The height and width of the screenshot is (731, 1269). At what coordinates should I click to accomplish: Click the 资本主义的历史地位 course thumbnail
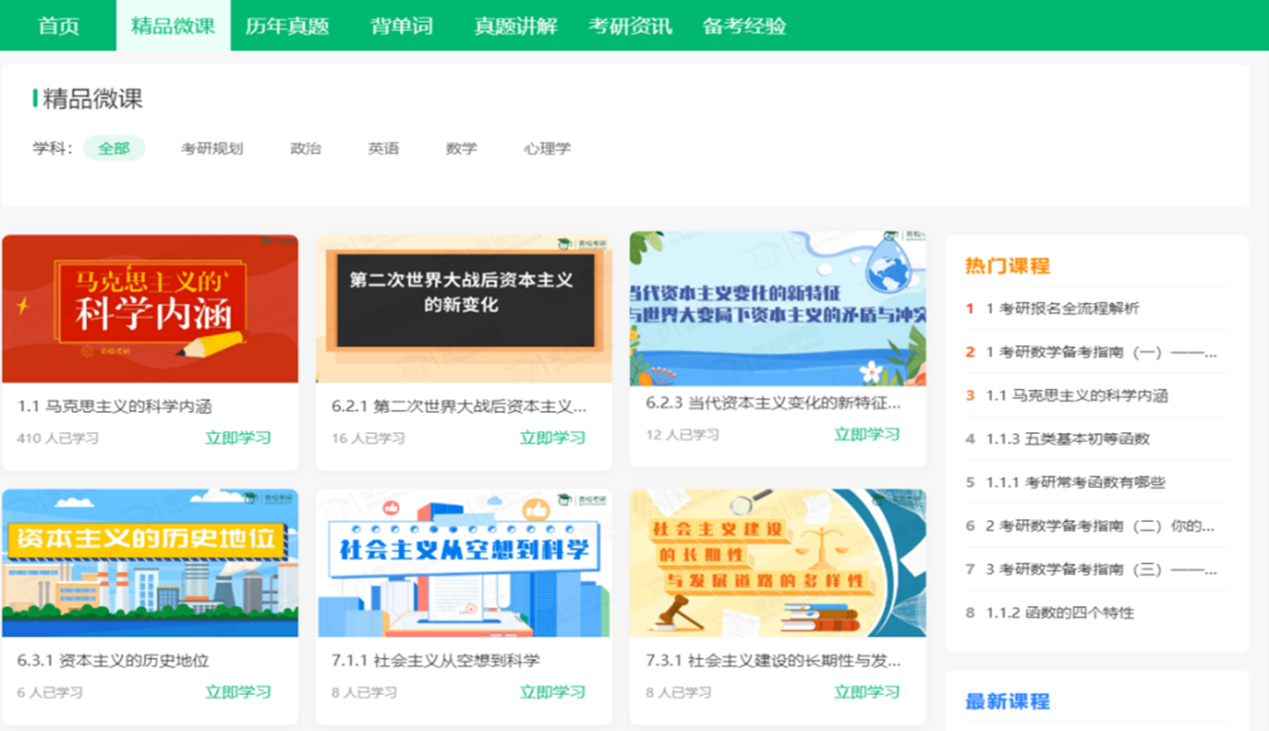point(150,563)
